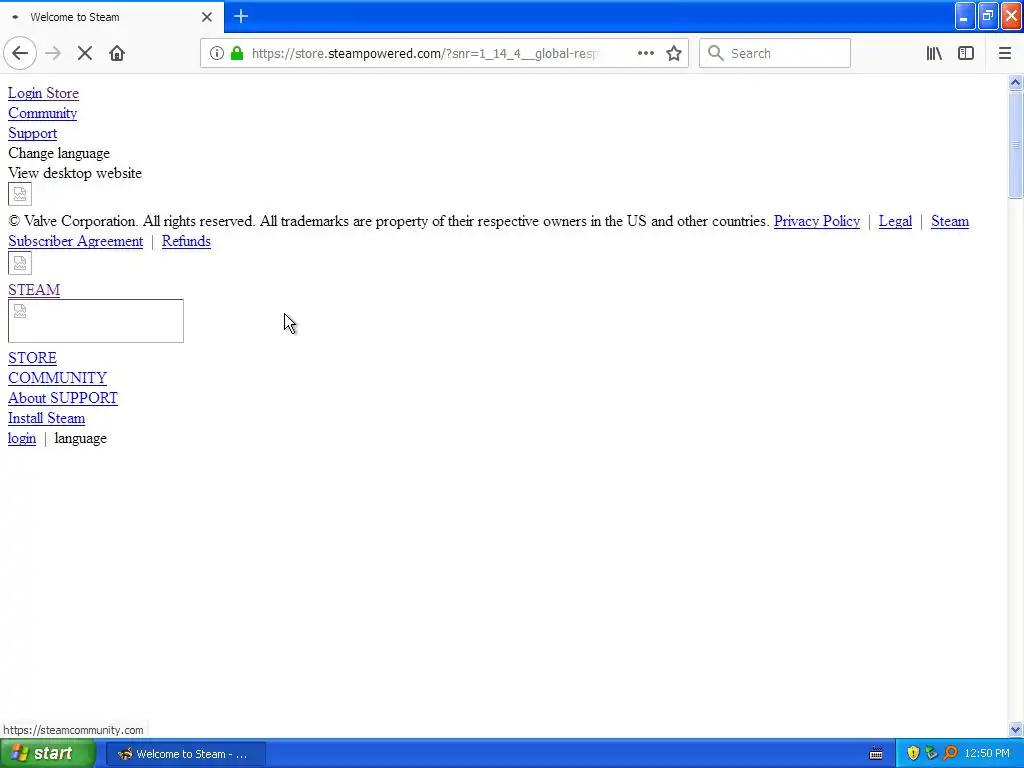This screenshot has width=1024, height=768.
Task: Open the About SUPPORT link
Action: (63, 398)
